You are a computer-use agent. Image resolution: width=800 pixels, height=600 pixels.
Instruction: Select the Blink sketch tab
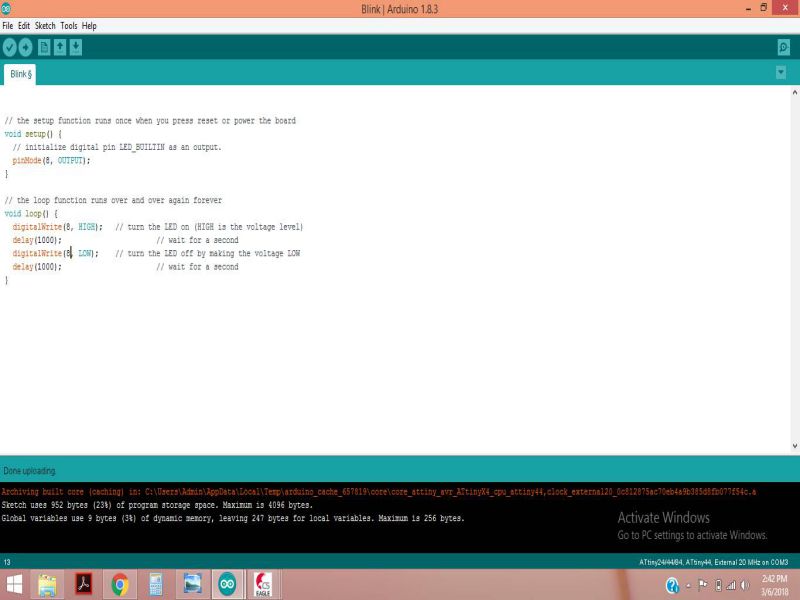tap(20, 74)
